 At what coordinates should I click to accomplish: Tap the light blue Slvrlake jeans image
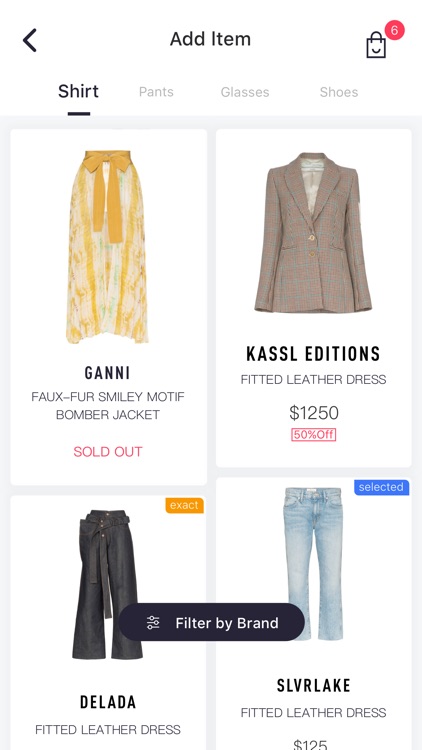pos(313,563)
